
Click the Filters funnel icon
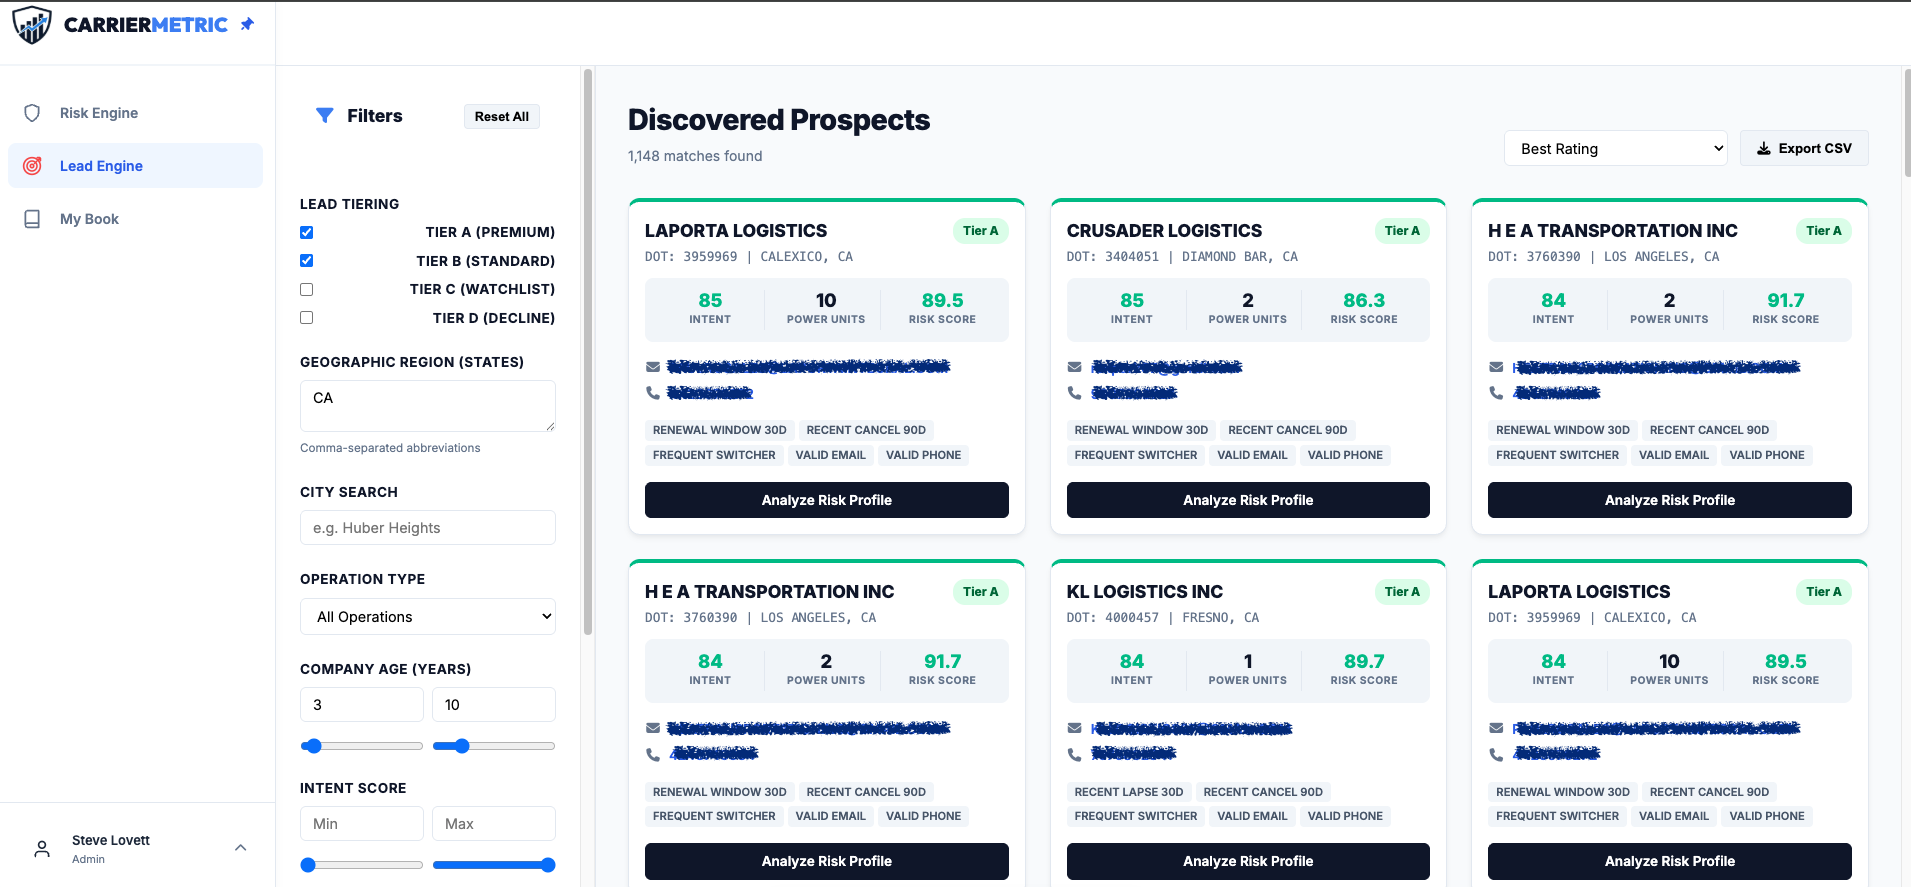click(x=325, y=116)
